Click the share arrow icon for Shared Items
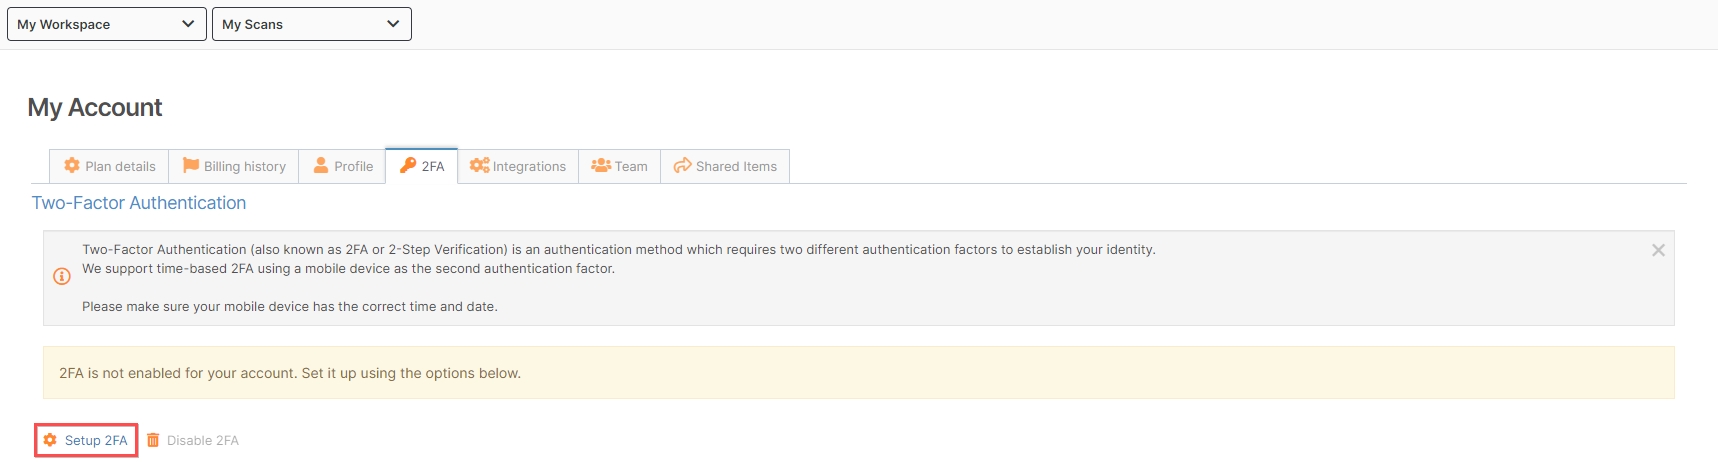This screenshot has height=462, width=1718. pyautogui.click(x=683, y=165)
